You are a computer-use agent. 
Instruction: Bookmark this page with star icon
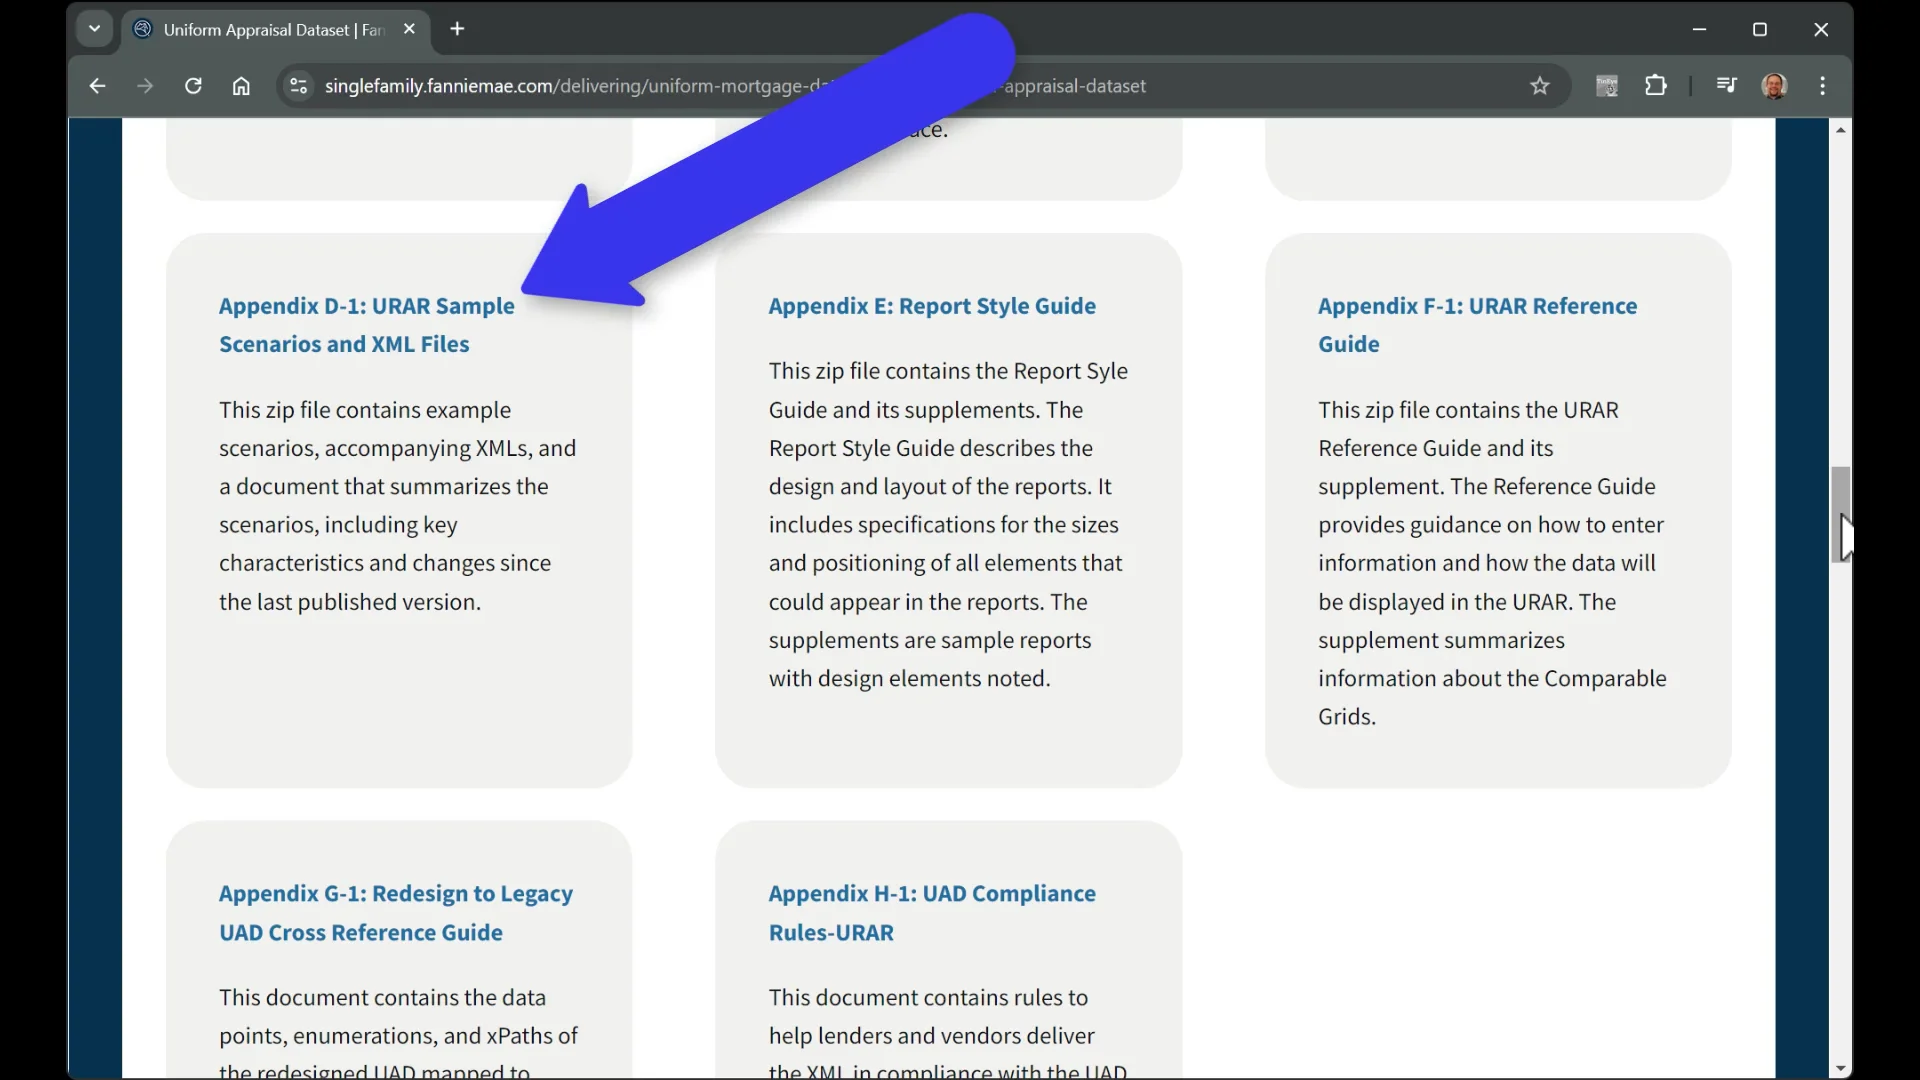1540,86
